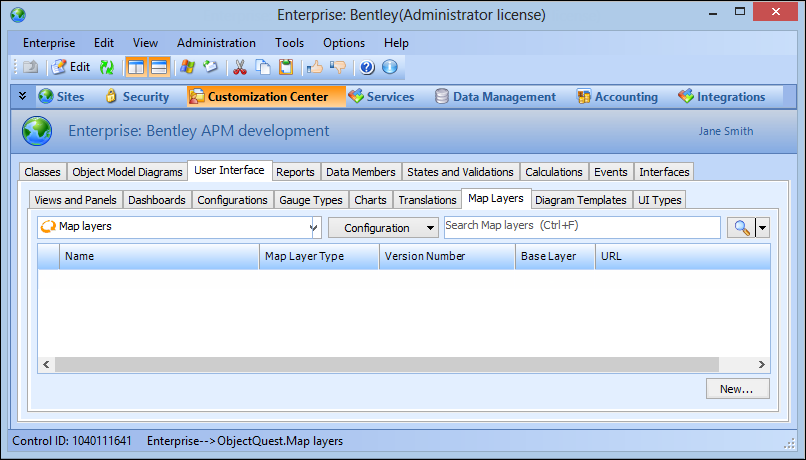This screenshot has width=806, height=460.
Task: Open Help with the question mark icon
Action: 367,68
